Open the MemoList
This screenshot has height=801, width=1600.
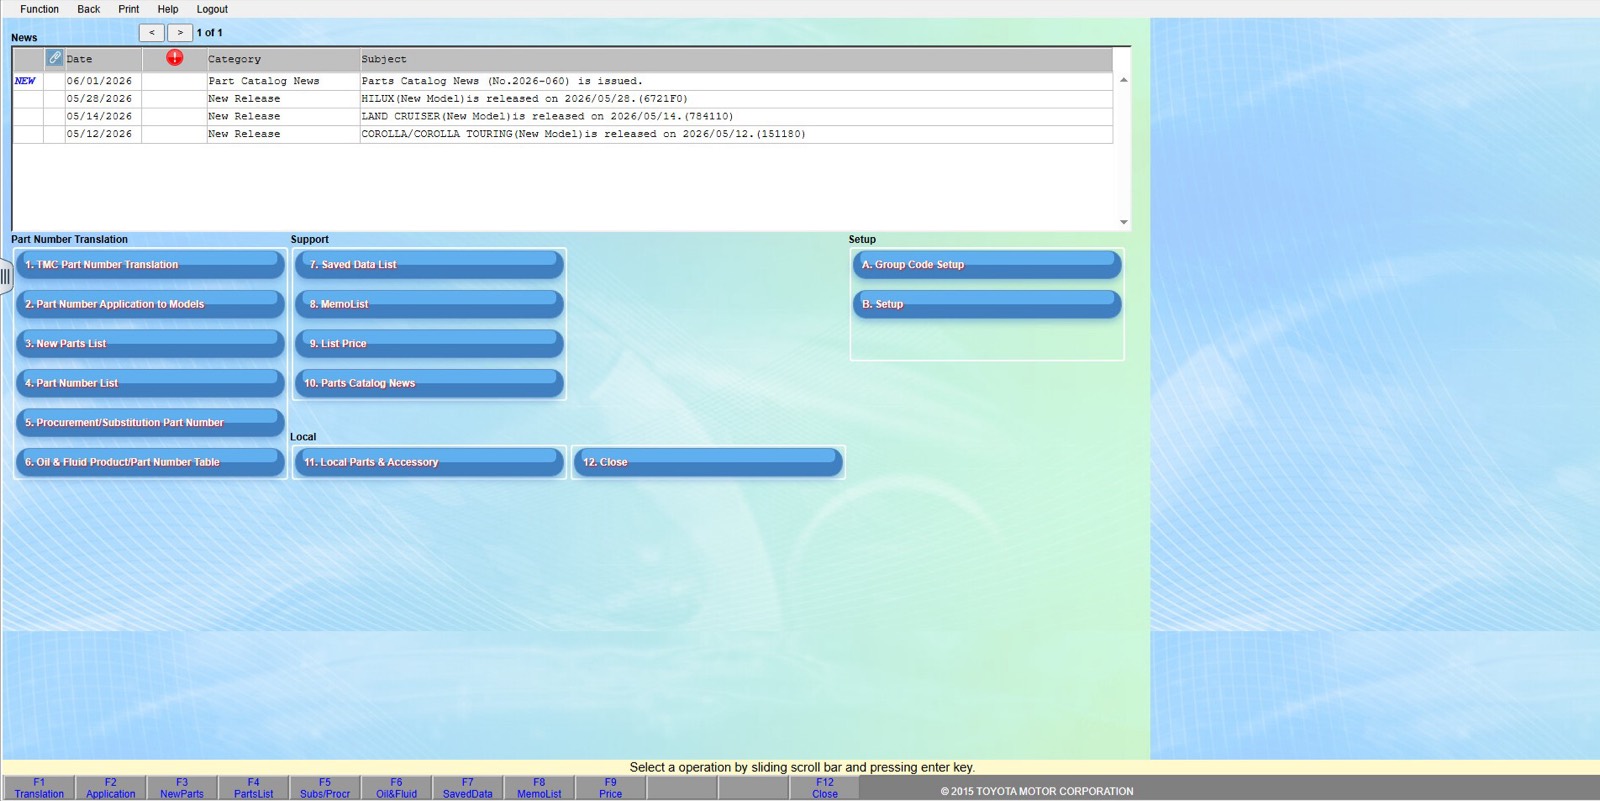[x=429, y=304]
